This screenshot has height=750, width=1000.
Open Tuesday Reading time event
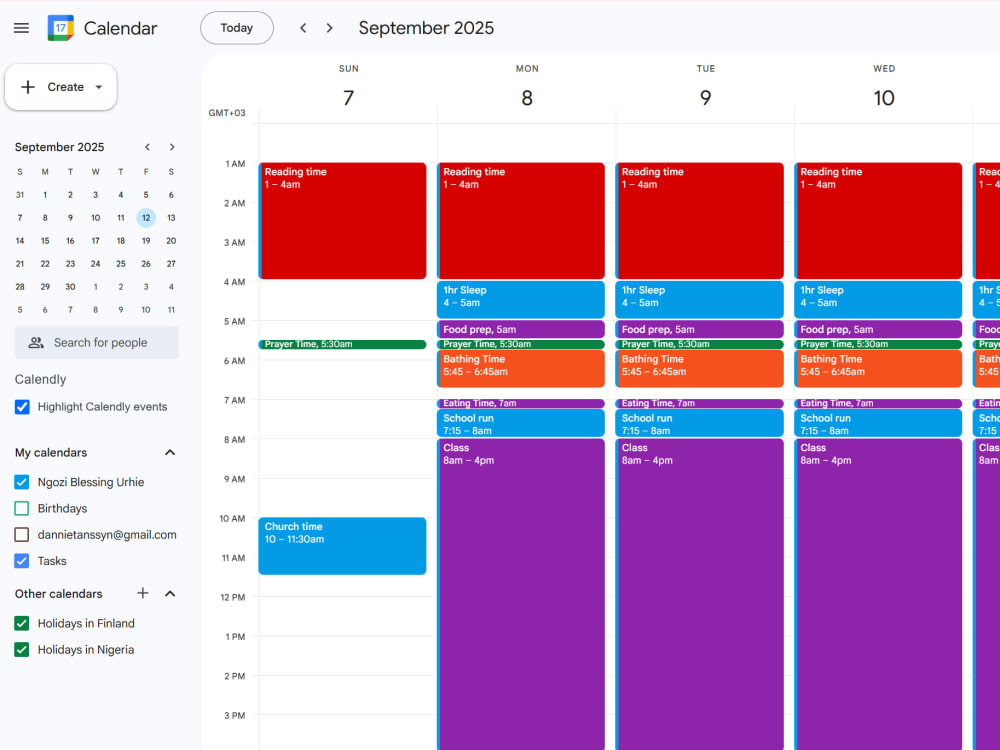pyautogui.click(x=700, y=221)
